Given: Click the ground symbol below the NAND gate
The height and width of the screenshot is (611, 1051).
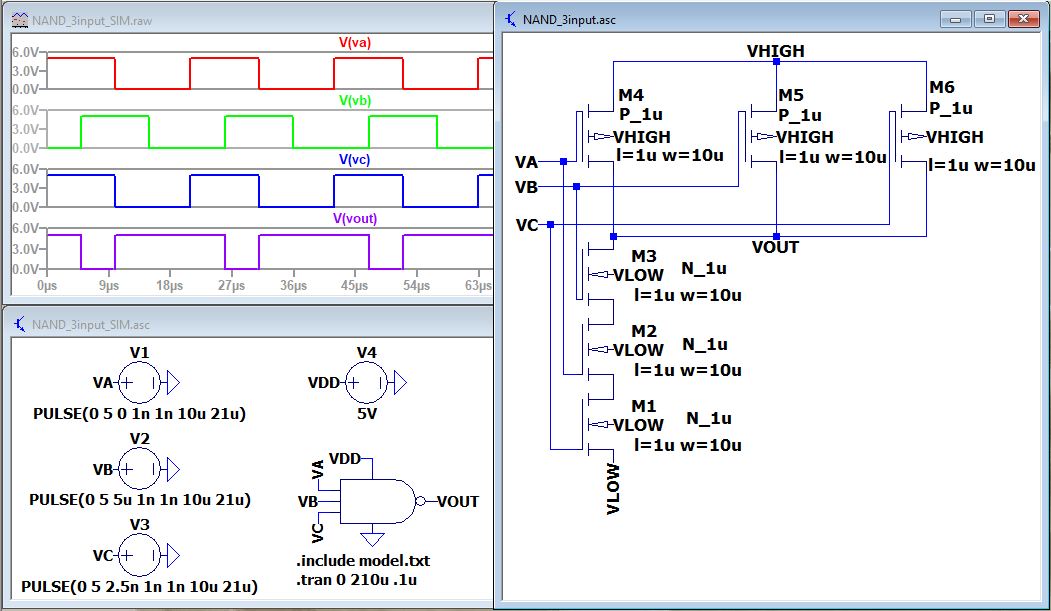Looking at the screenshot, I should pyautogui.click(x=372, y=538).
